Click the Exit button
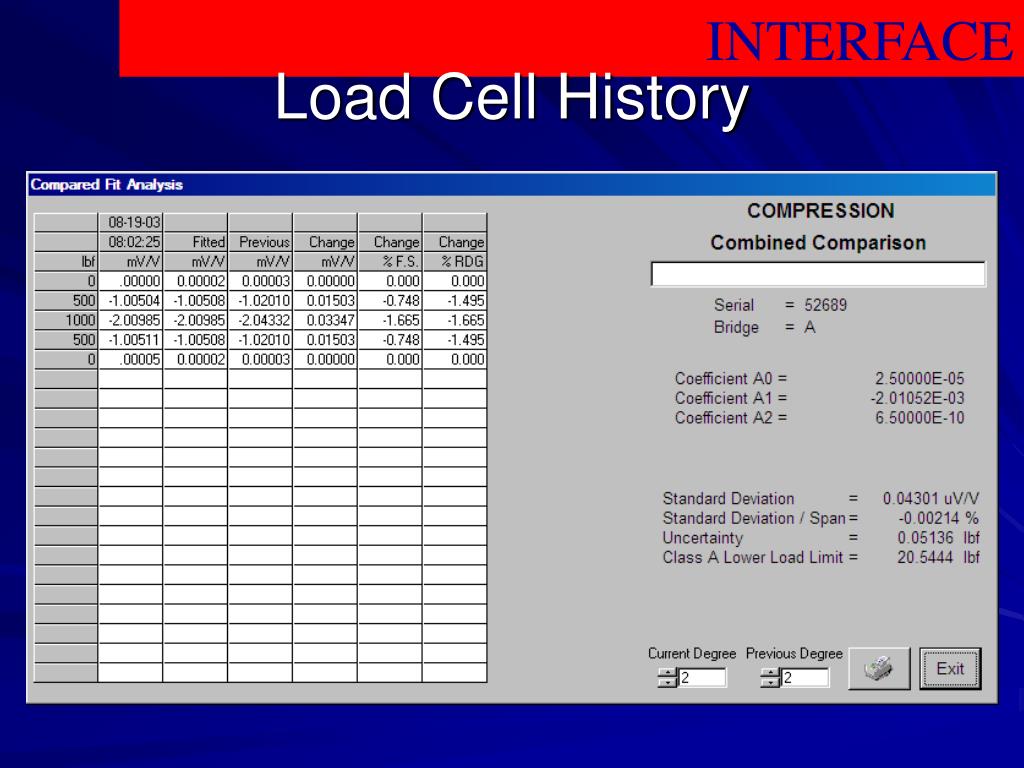This screenshot has height=768, width=1024. 950,668
